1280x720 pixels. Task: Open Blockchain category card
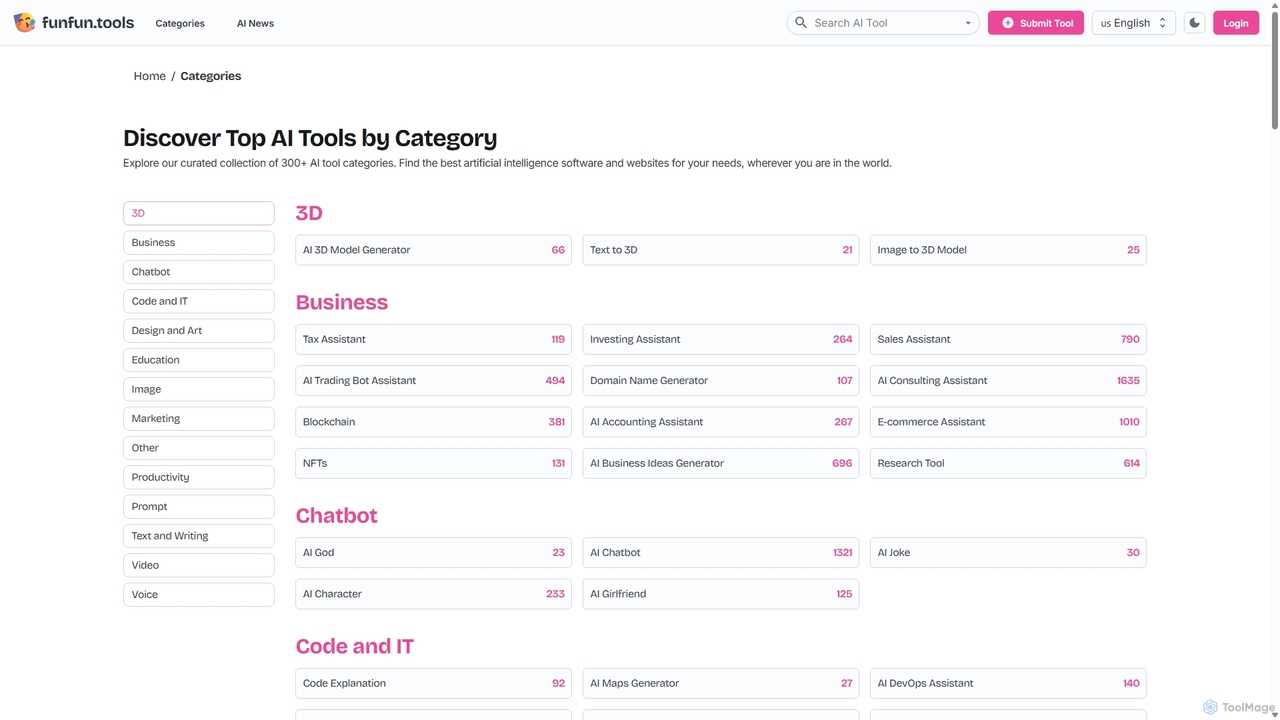433,422
